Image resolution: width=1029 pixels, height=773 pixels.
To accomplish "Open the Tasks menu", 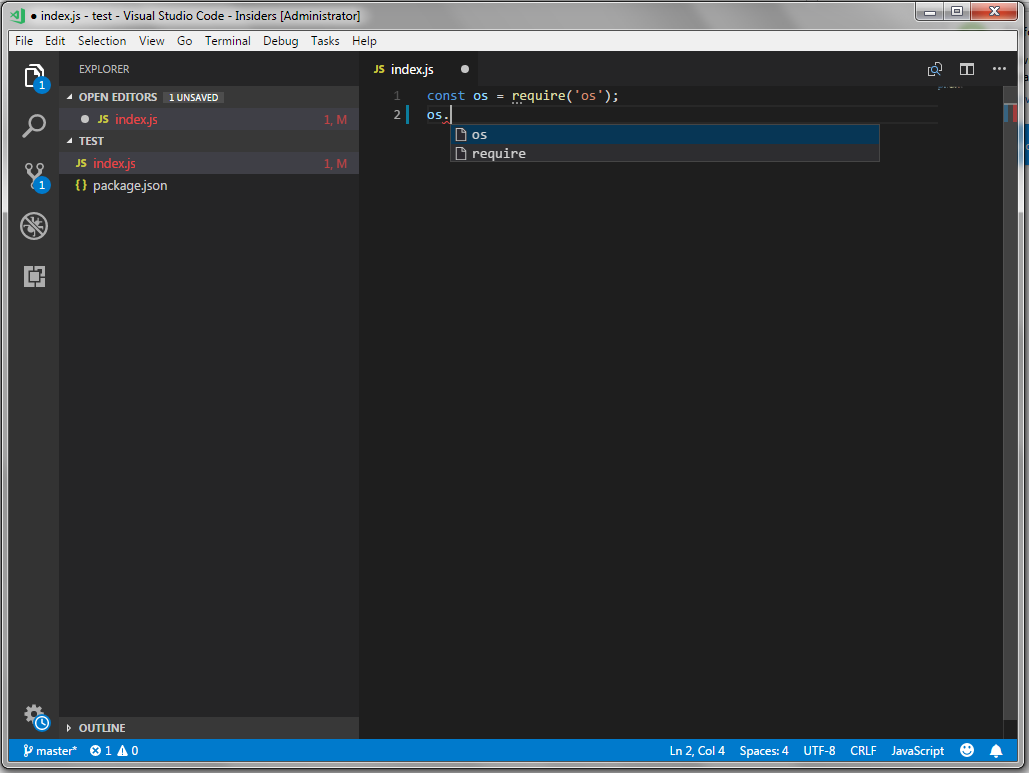I will pos(325,41).
